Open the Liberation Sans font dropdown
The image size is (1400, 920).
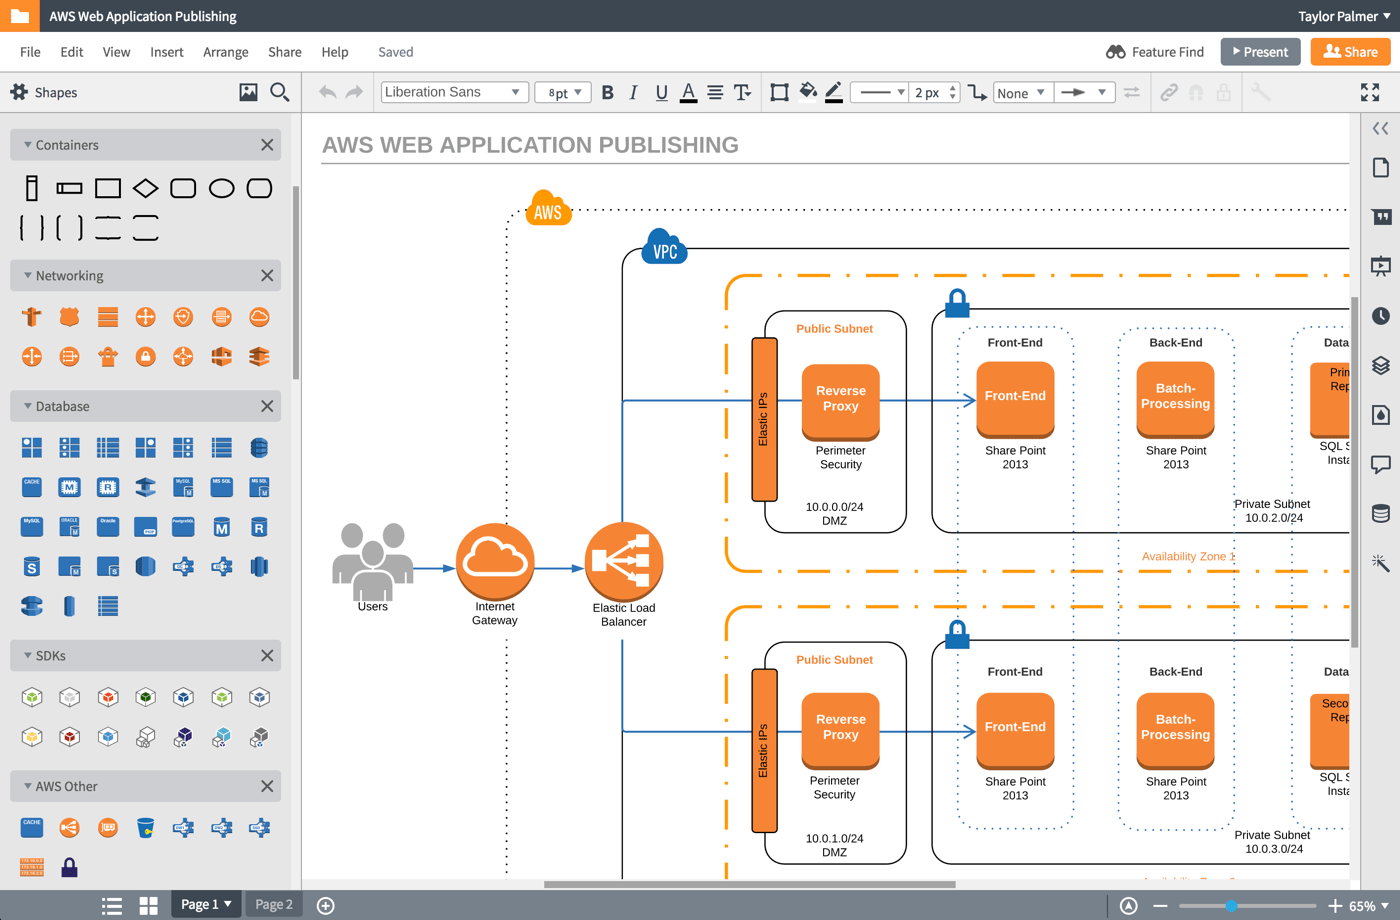[454, 92]
